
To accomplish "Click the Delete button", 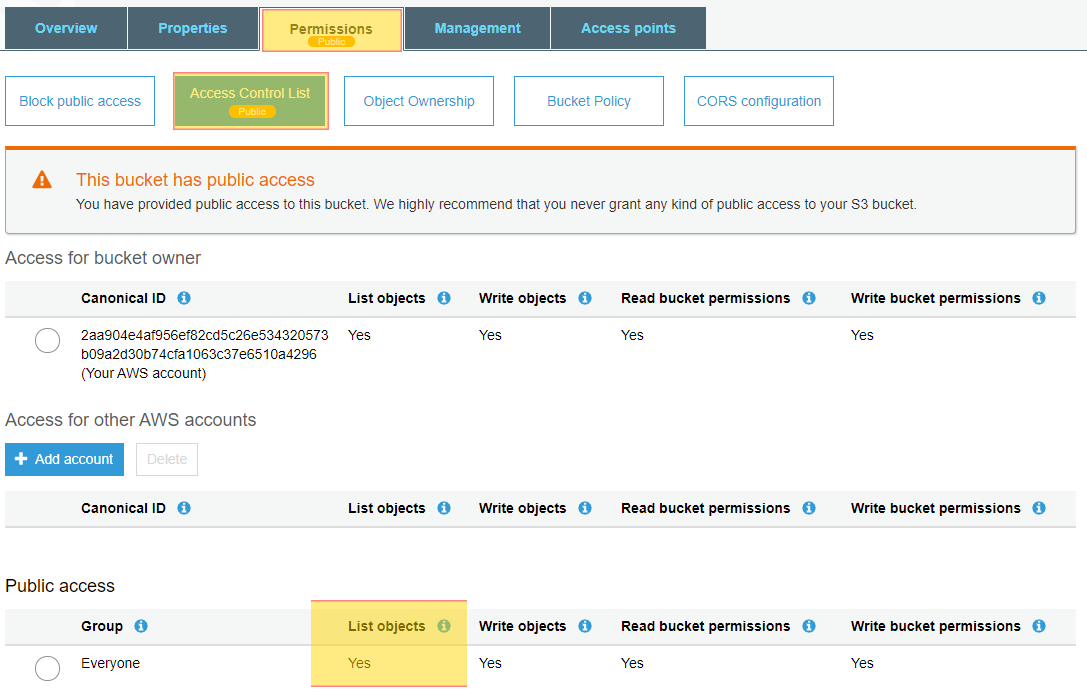I will pyautogui.click(x=167, y=460).
